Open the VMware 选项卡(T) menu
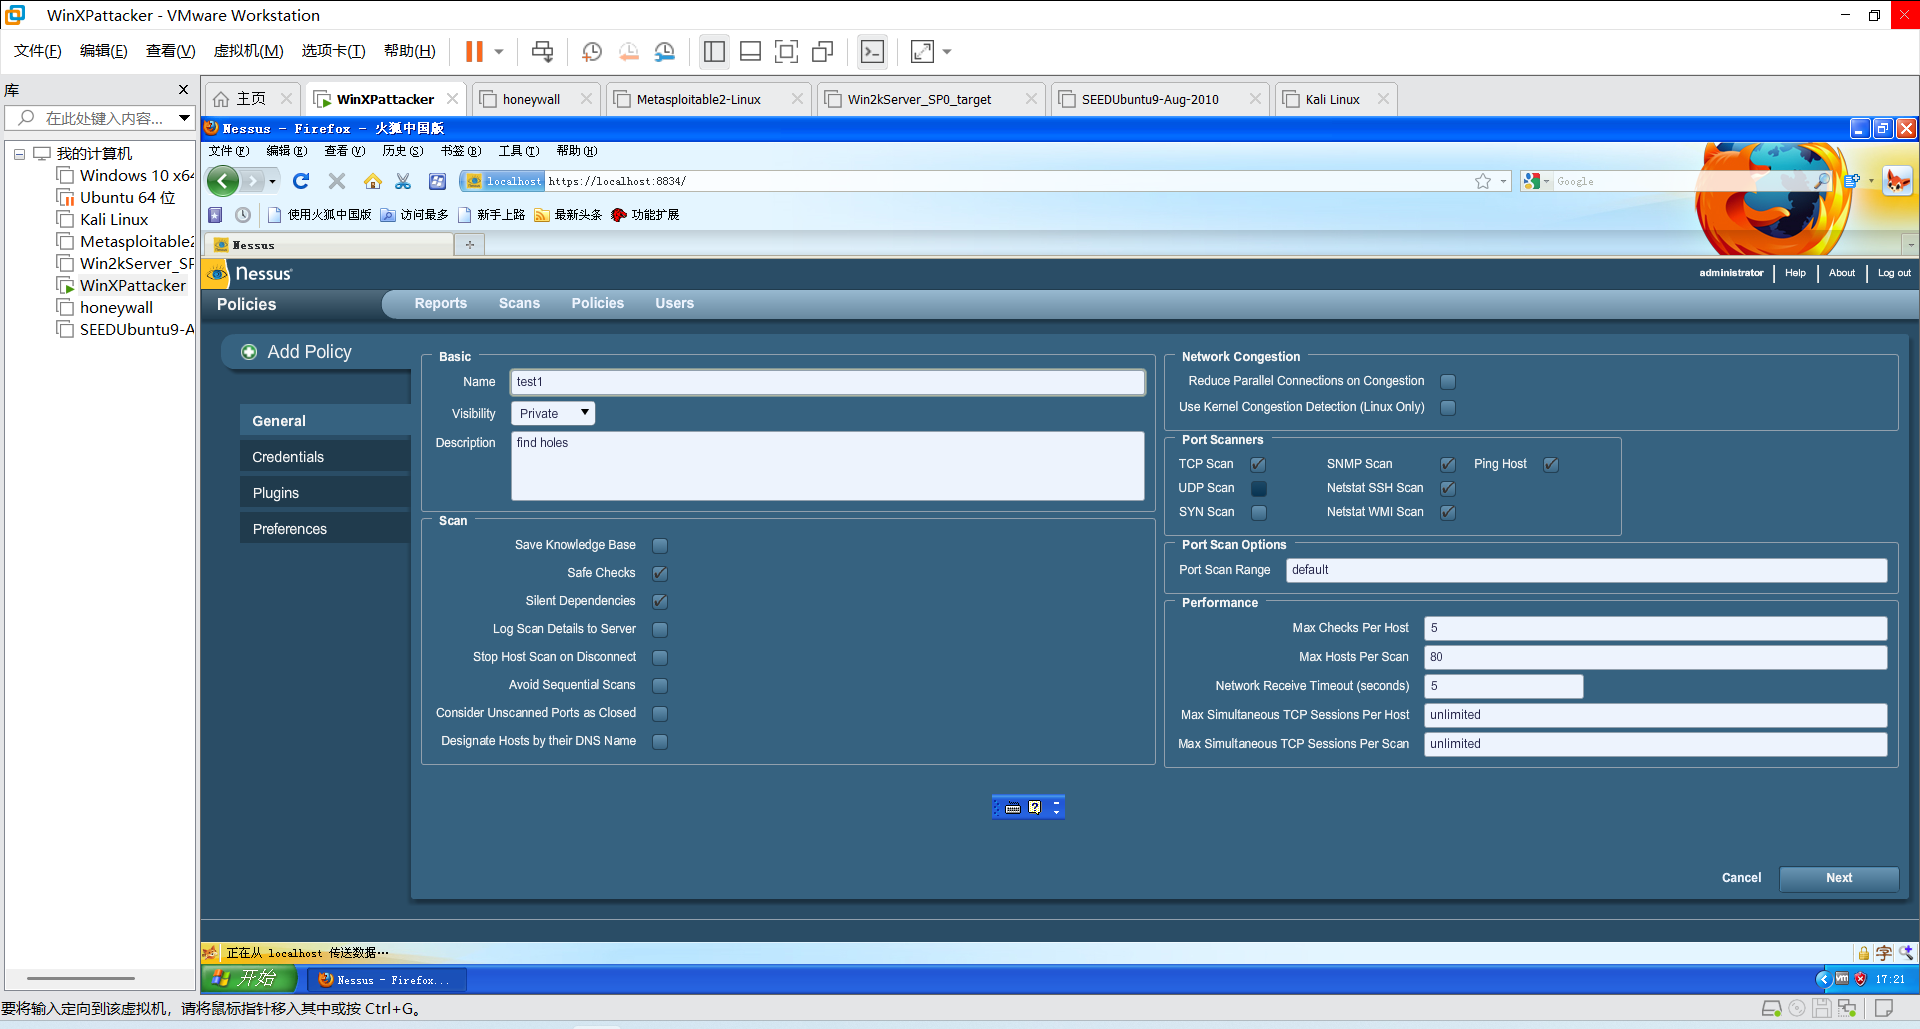1920x1029 pixels. (334, 51)
